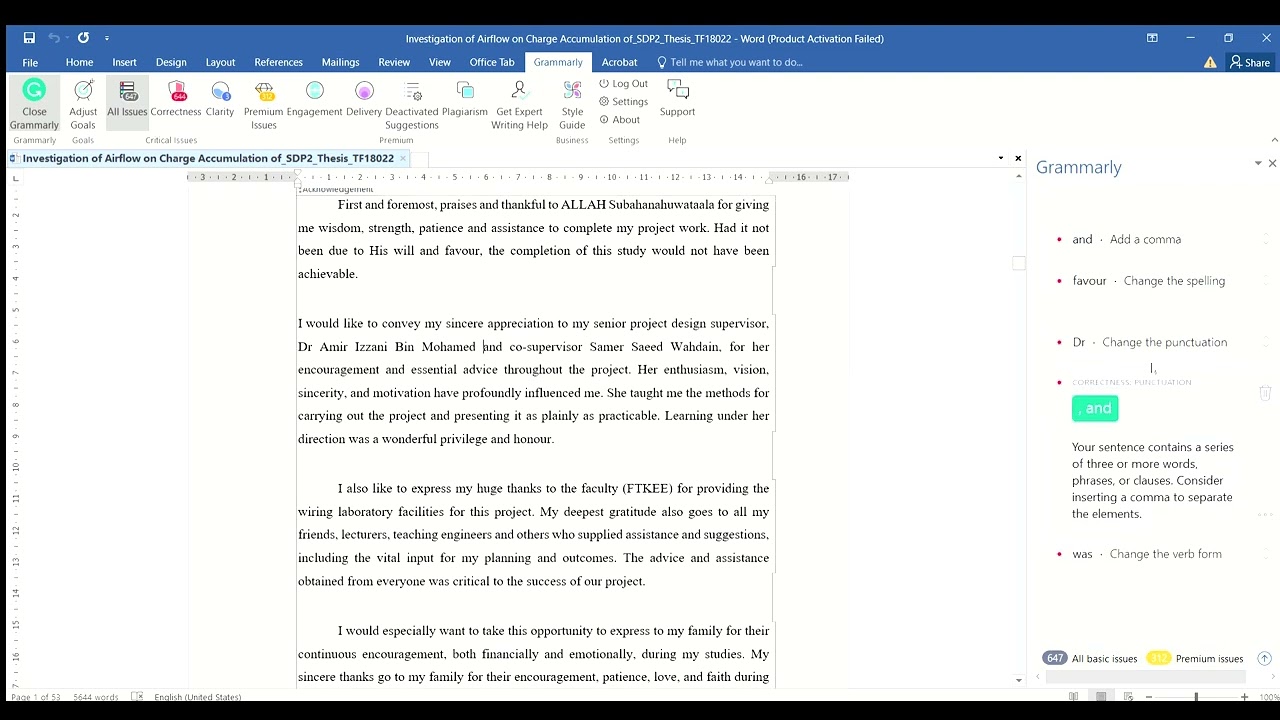This screenshot has height=720, width=1280.
Task: Open the Office Tab ribbon tab
Action: [x=492, y=62]
